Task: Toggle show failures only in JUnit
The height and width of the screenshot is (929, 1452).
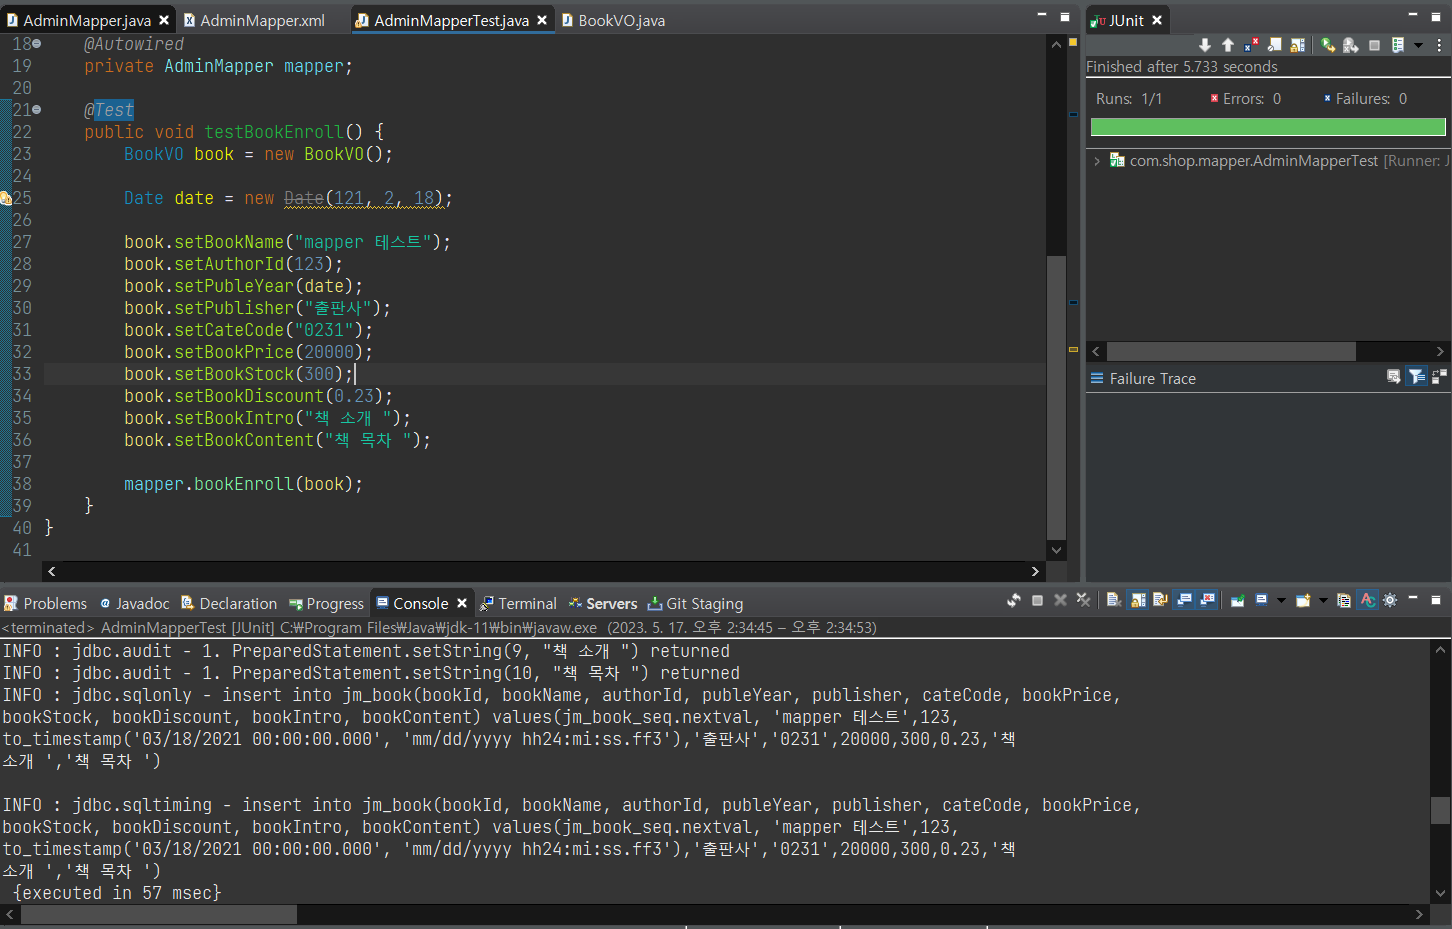Action: point(1252,45)
